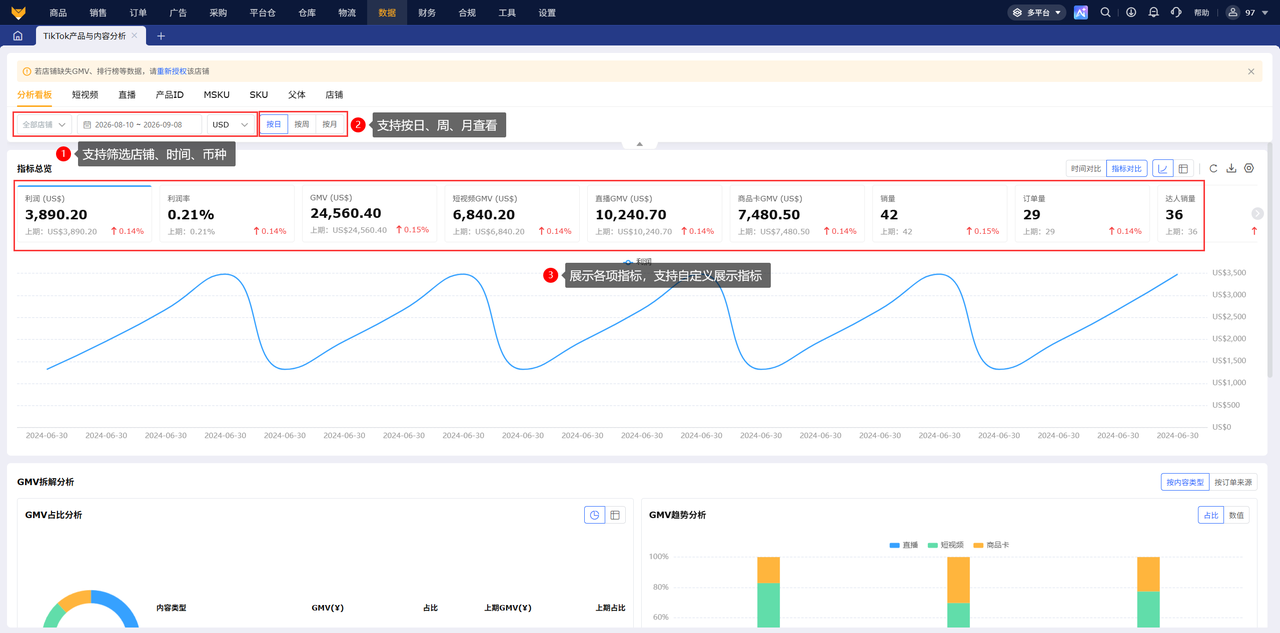
Task: Open the 广告 top menu
Action: click(178, 13)
